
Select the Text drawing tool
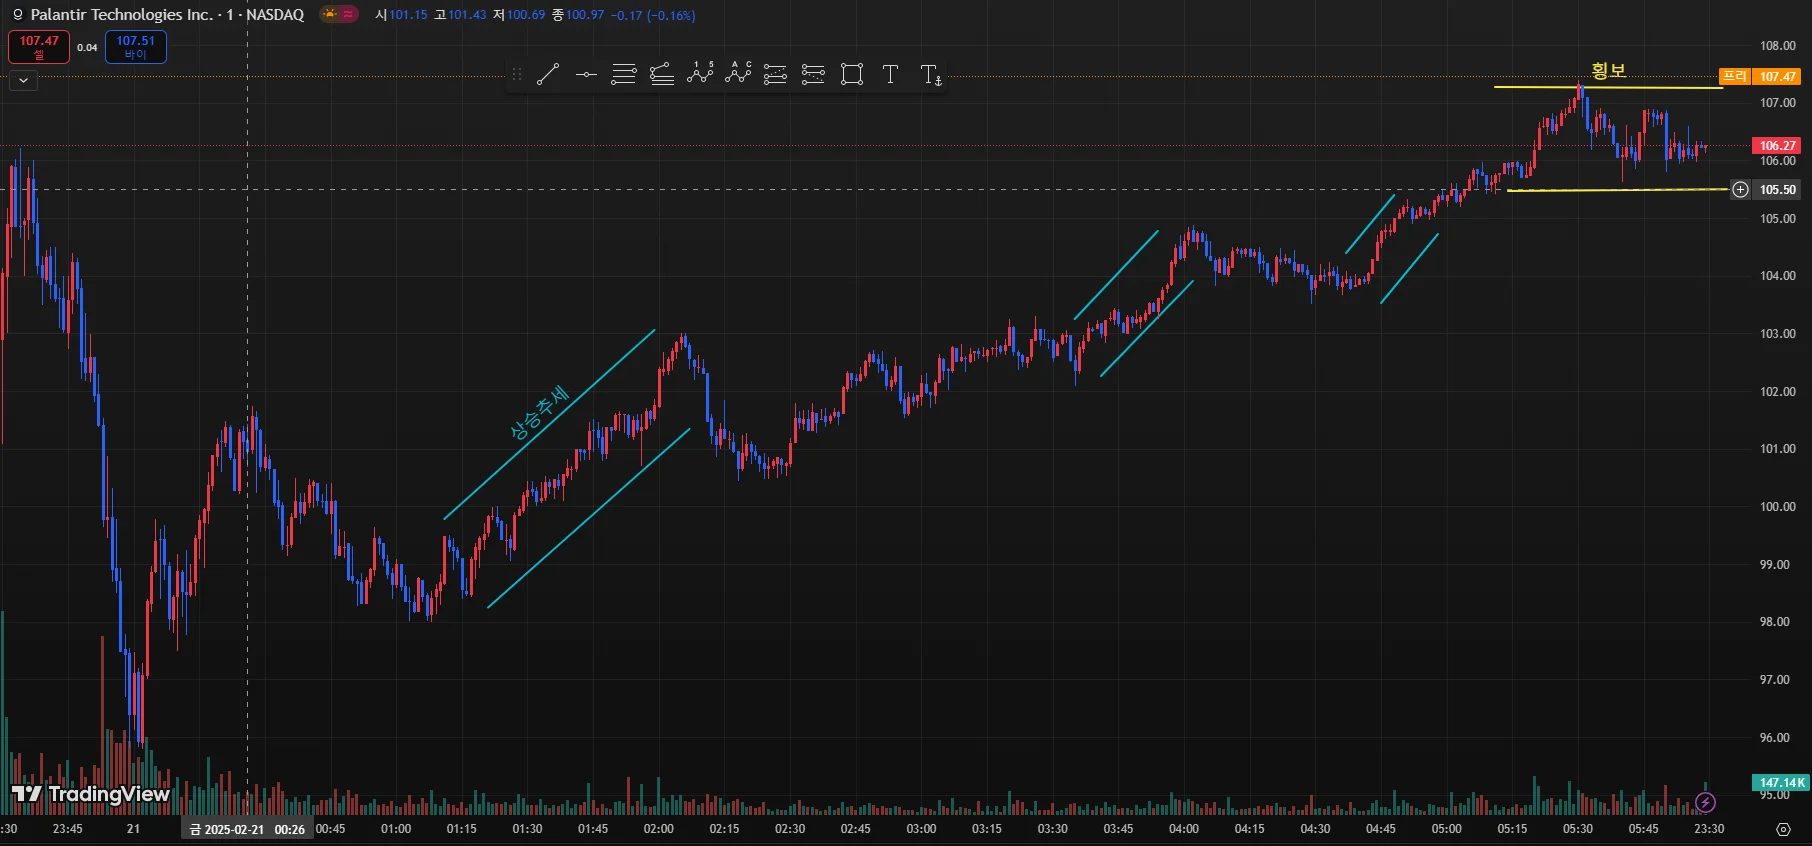890,74
